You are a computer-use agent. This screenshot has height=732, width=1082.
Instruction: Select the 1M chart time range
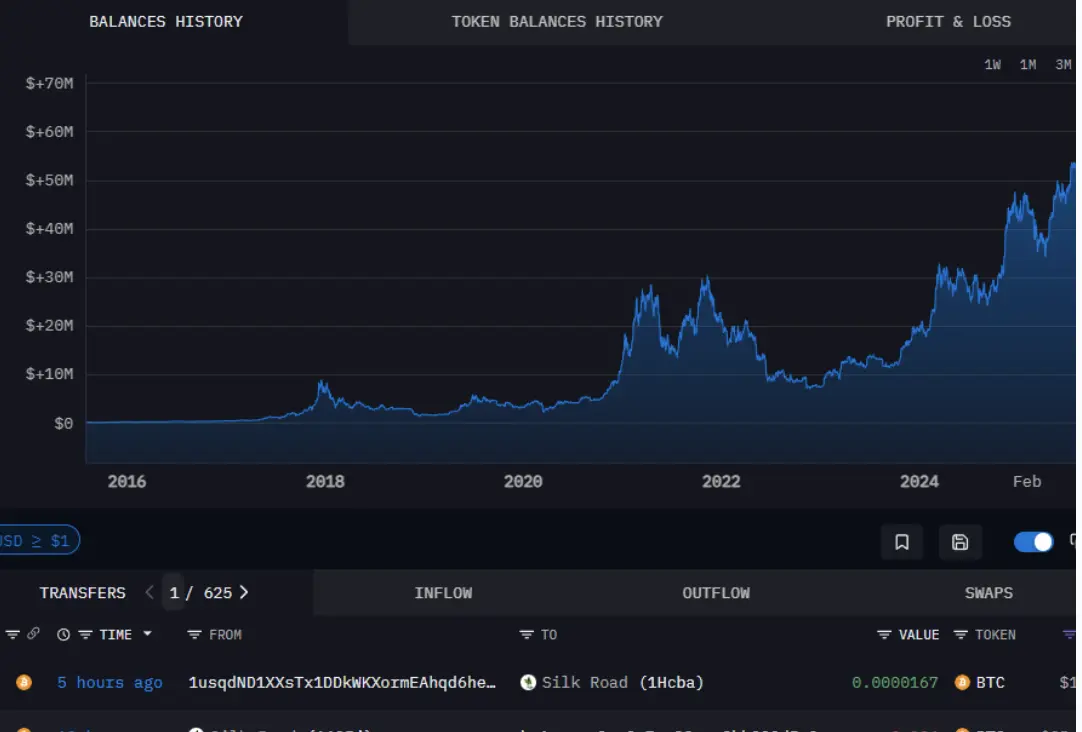tap(1028, 65)
